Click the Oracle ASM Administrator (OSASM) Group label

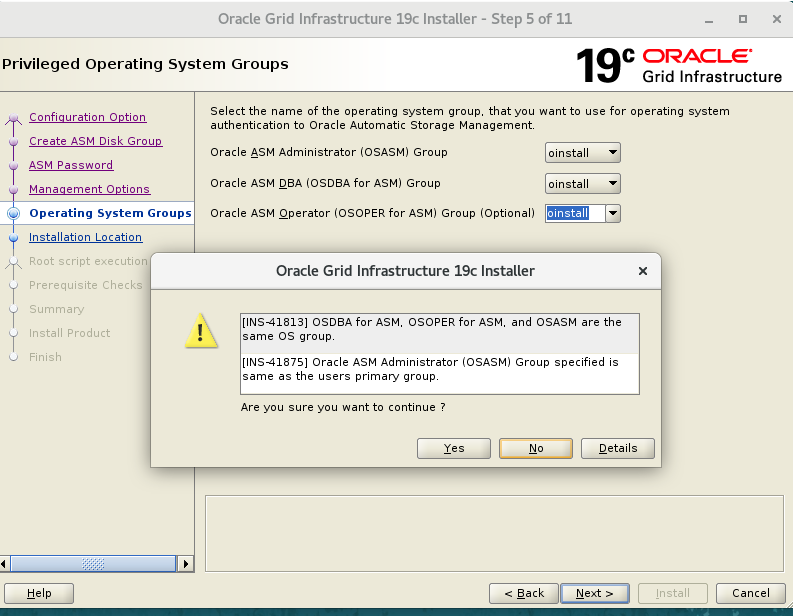pyautogui.click(x=329, y=152)
